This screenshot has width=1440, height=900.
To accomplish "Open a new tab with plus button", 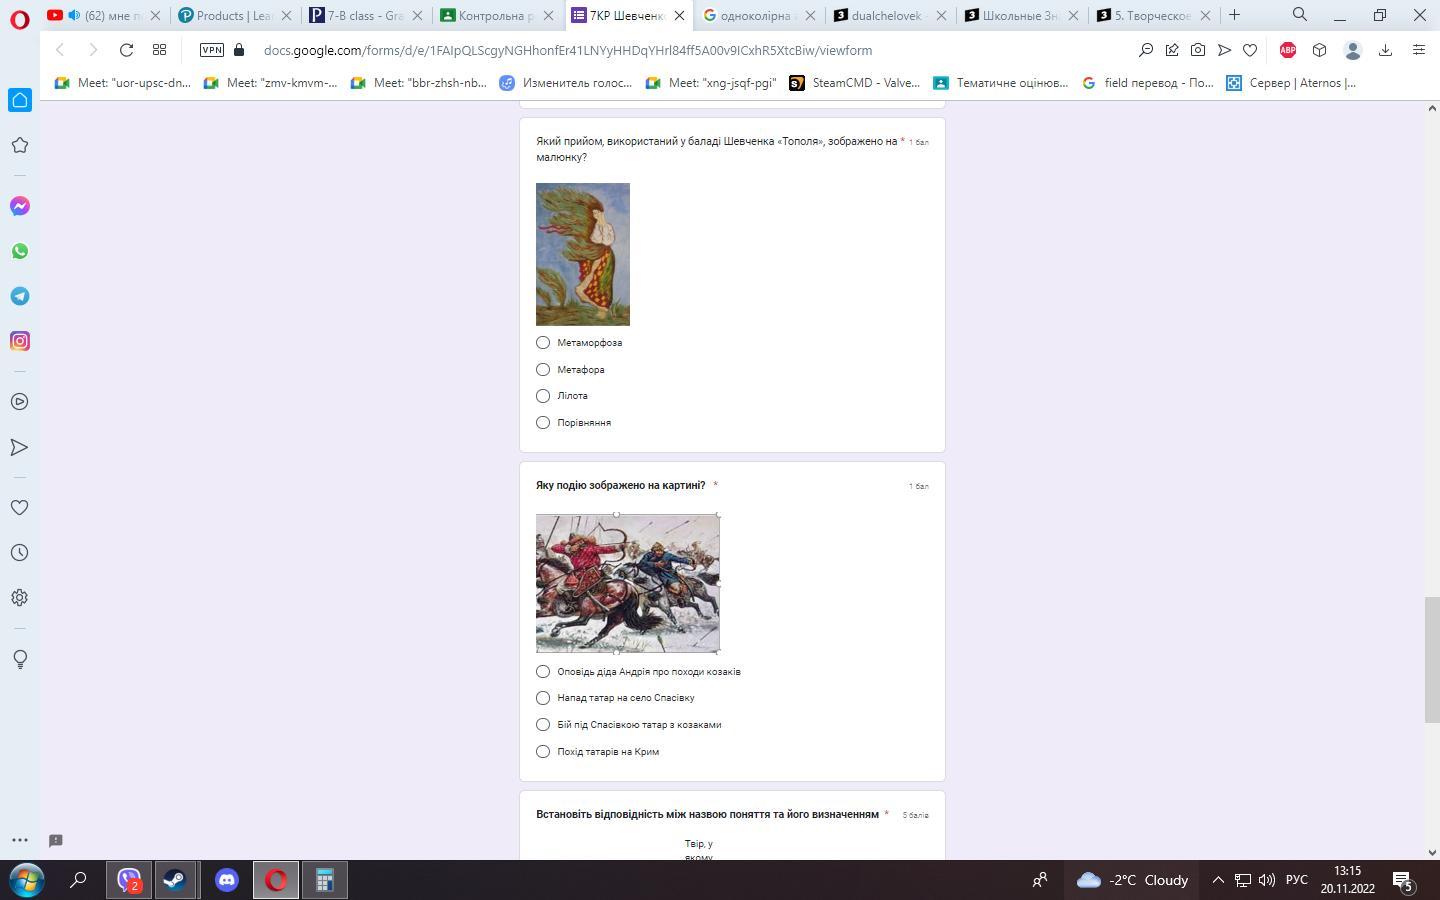I will (x=1234, y=15).
